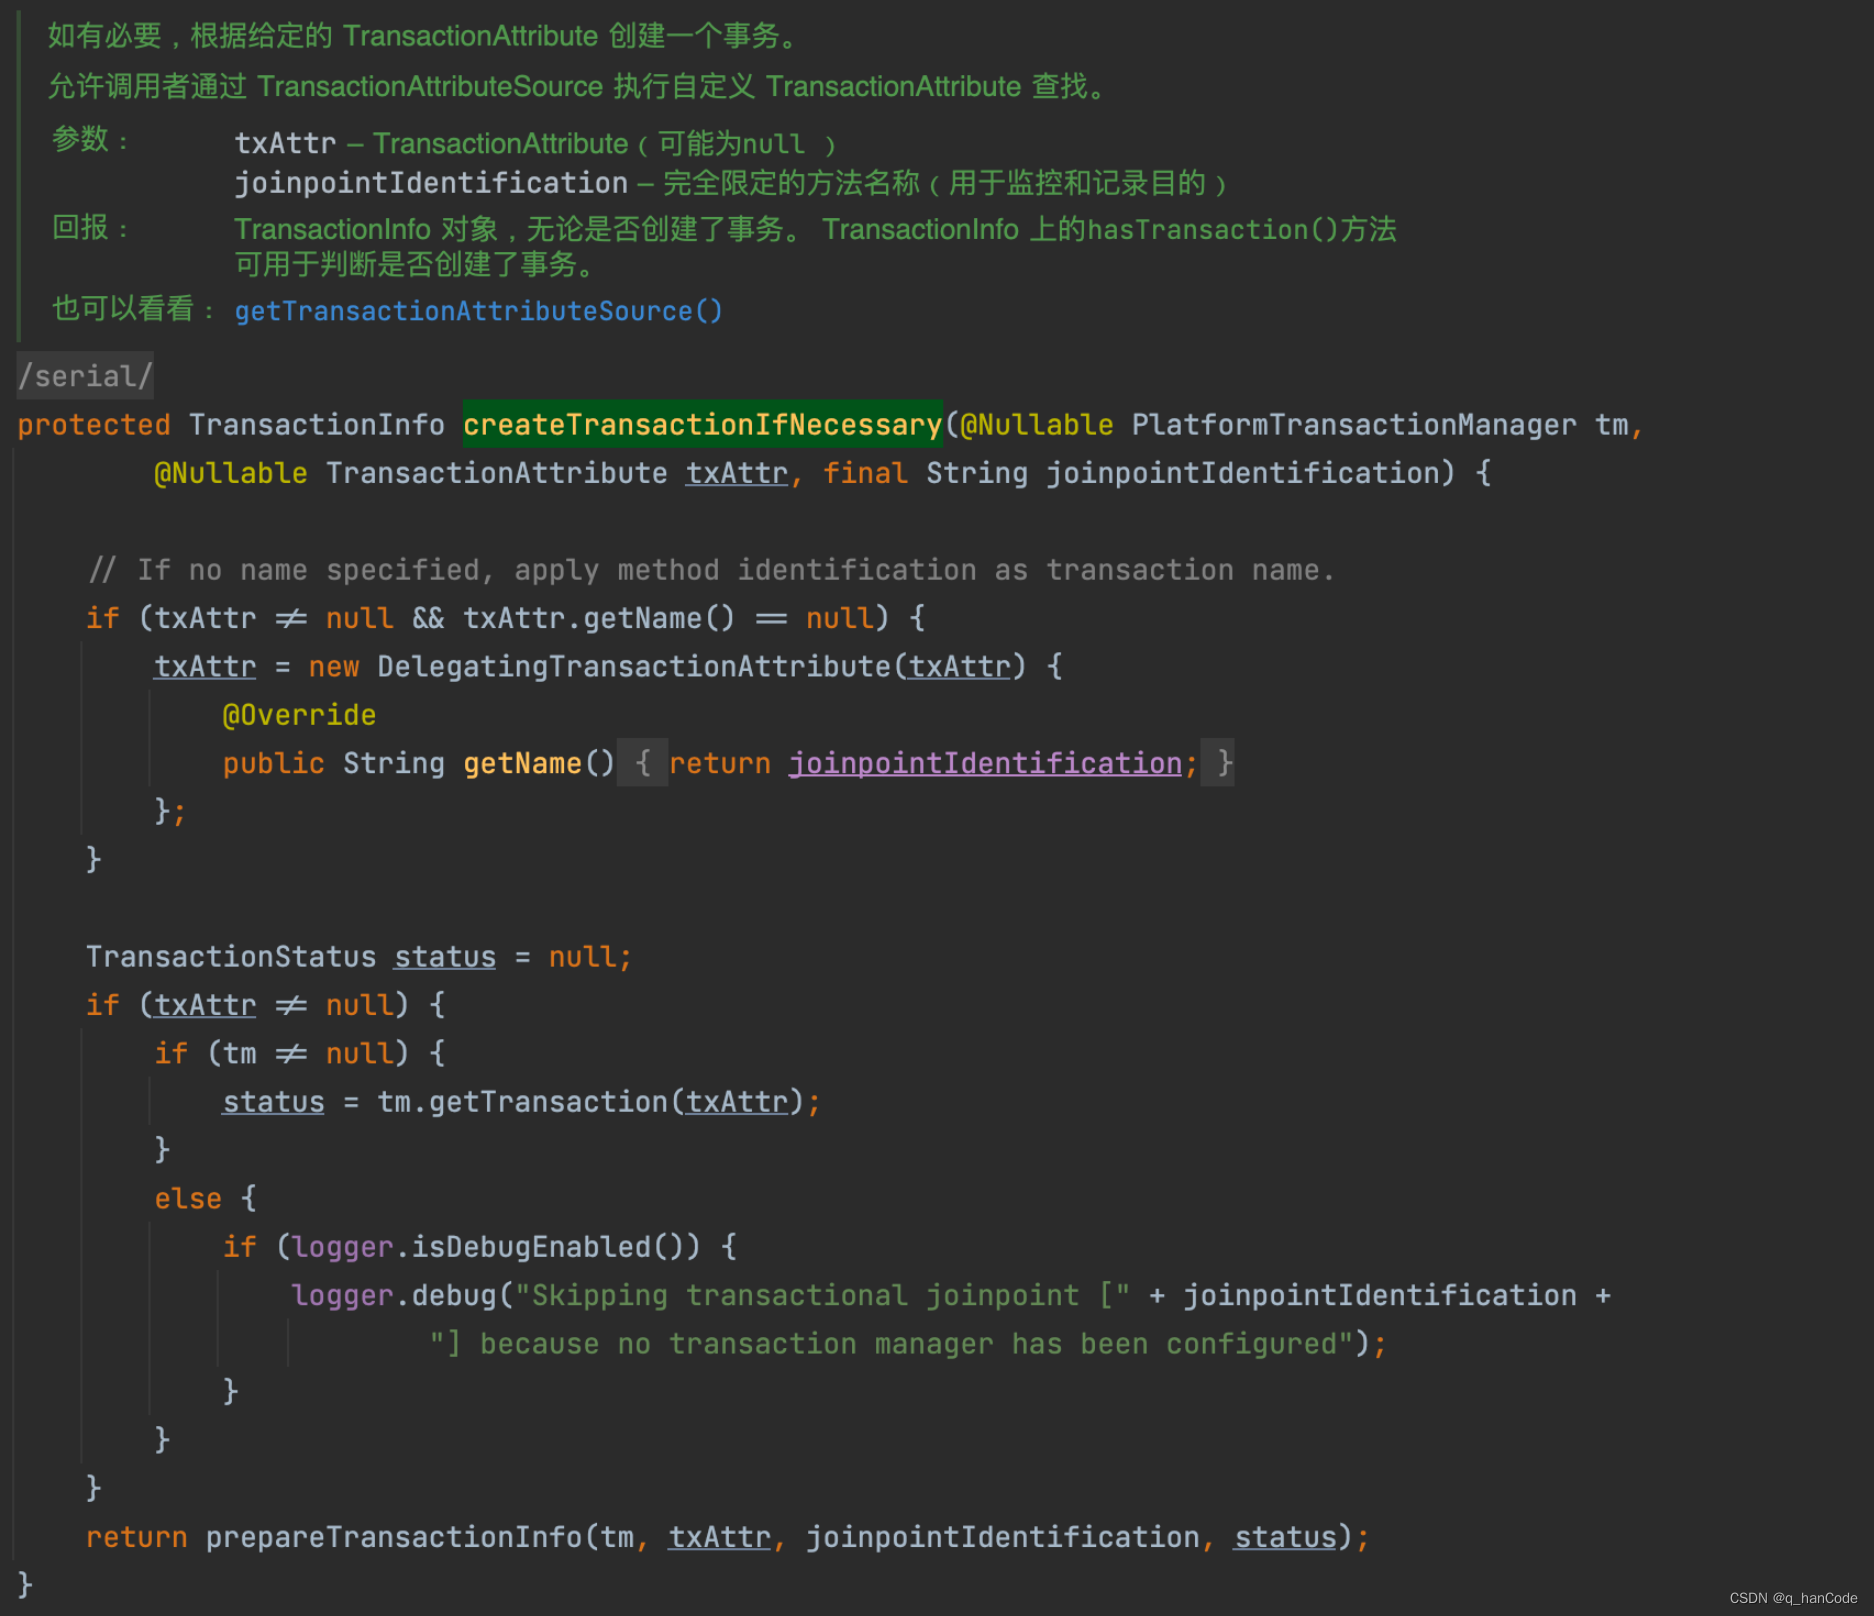This screenshot has width=1874, height=1616.
Task: Click the txAttr doc parameter name
Action: 285,143
